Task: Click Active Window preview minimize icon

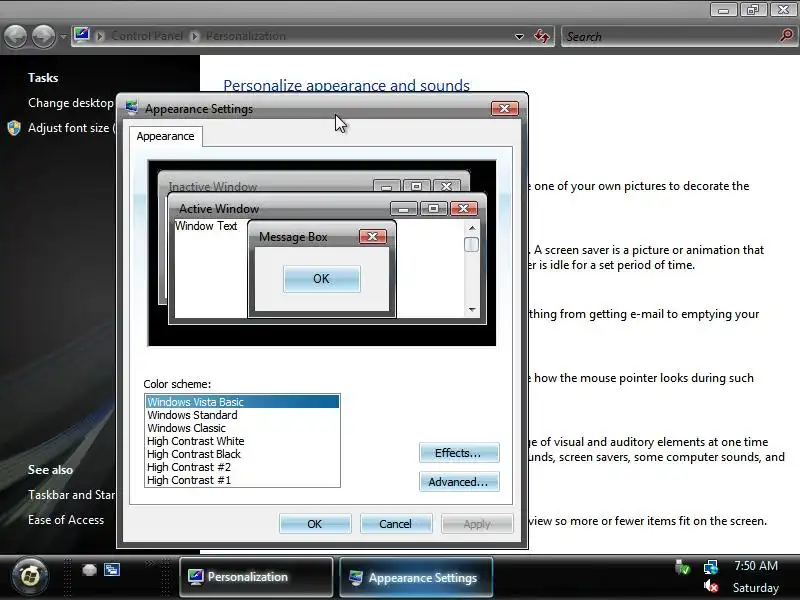Action: [x=404, y=208]
